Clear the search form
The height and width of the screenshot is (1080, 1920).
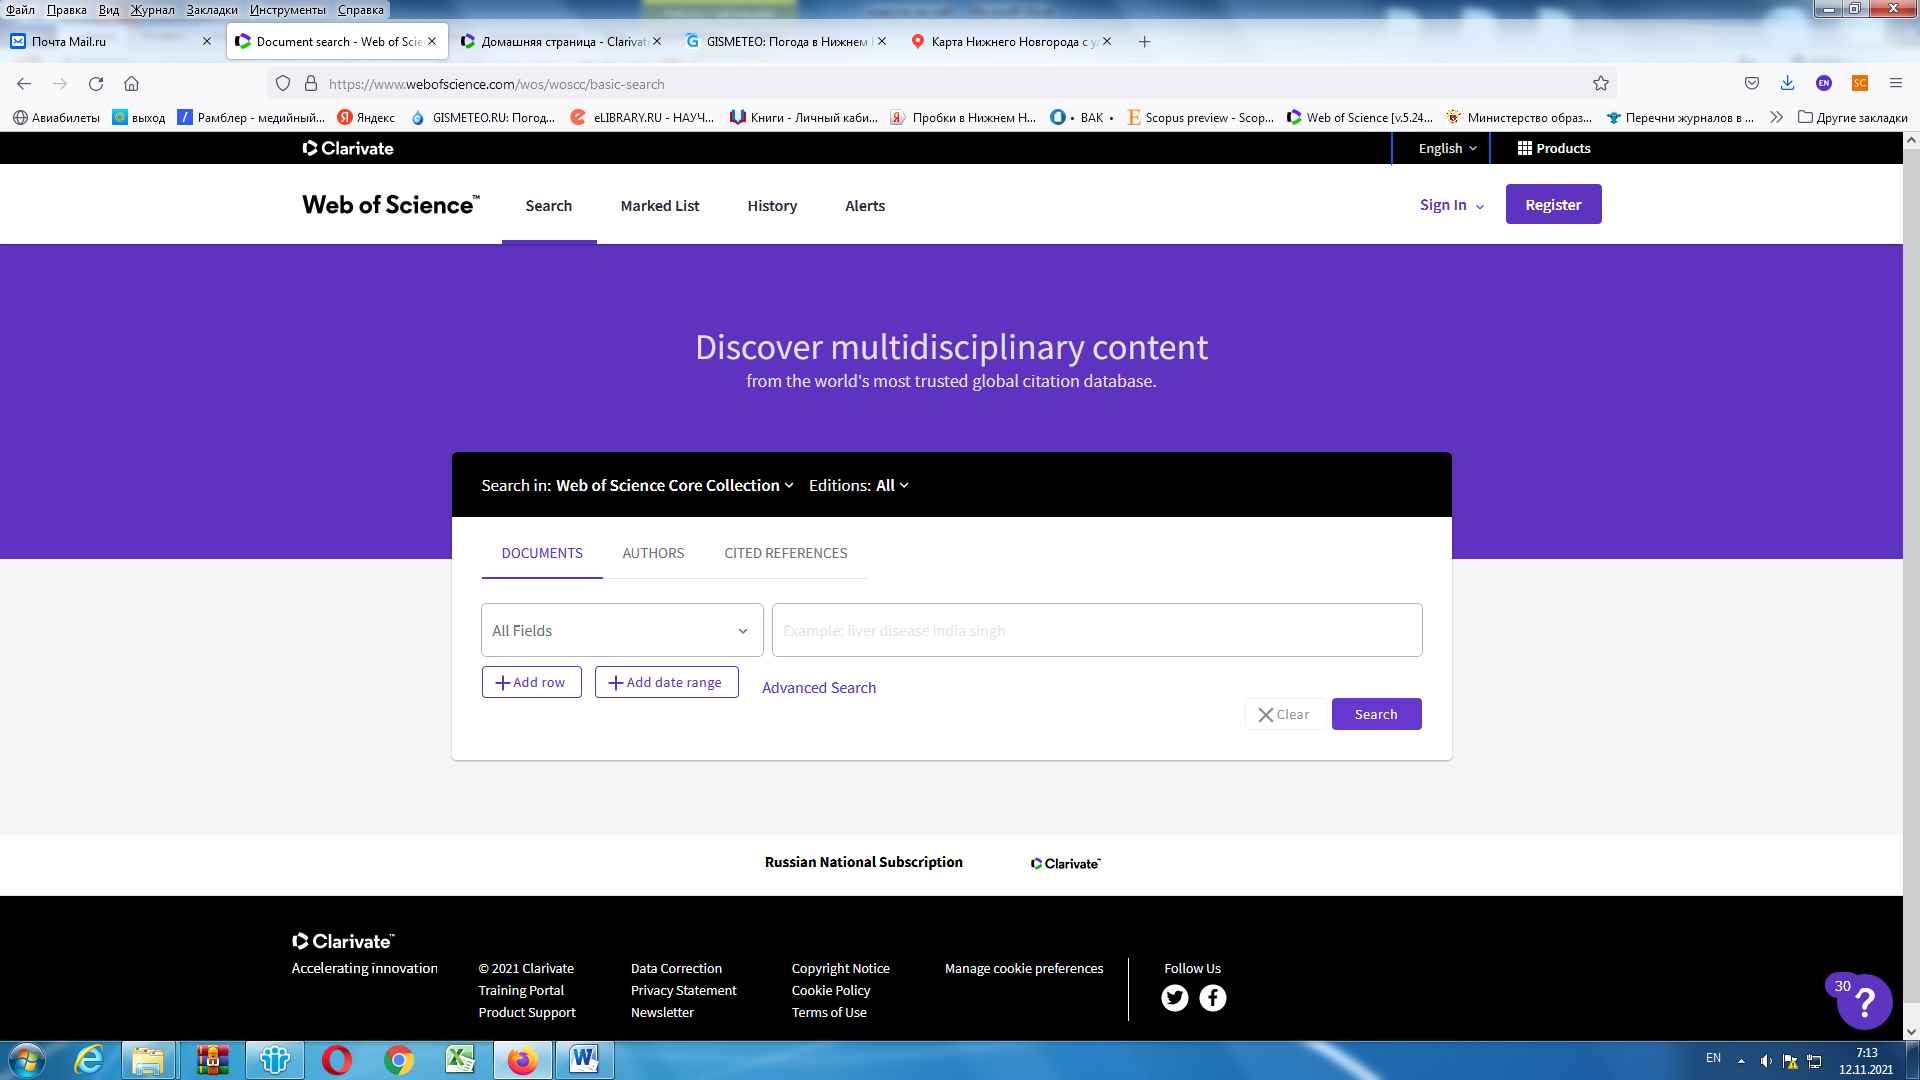pyautogui.click(x=1285, y=714)
